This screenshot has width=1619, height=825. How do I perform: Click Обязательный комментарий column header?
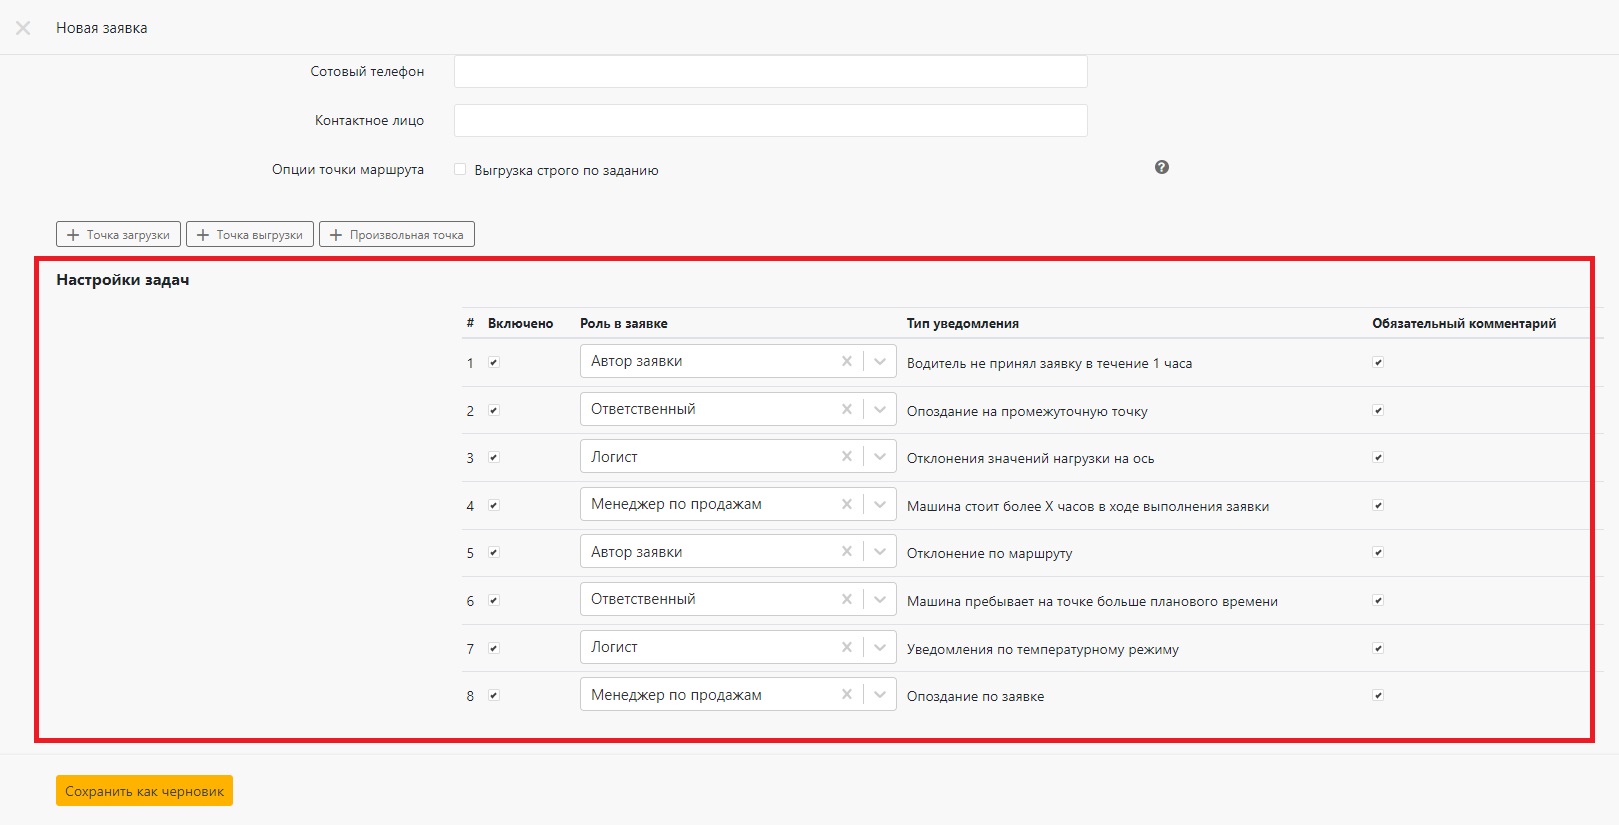1464,323
